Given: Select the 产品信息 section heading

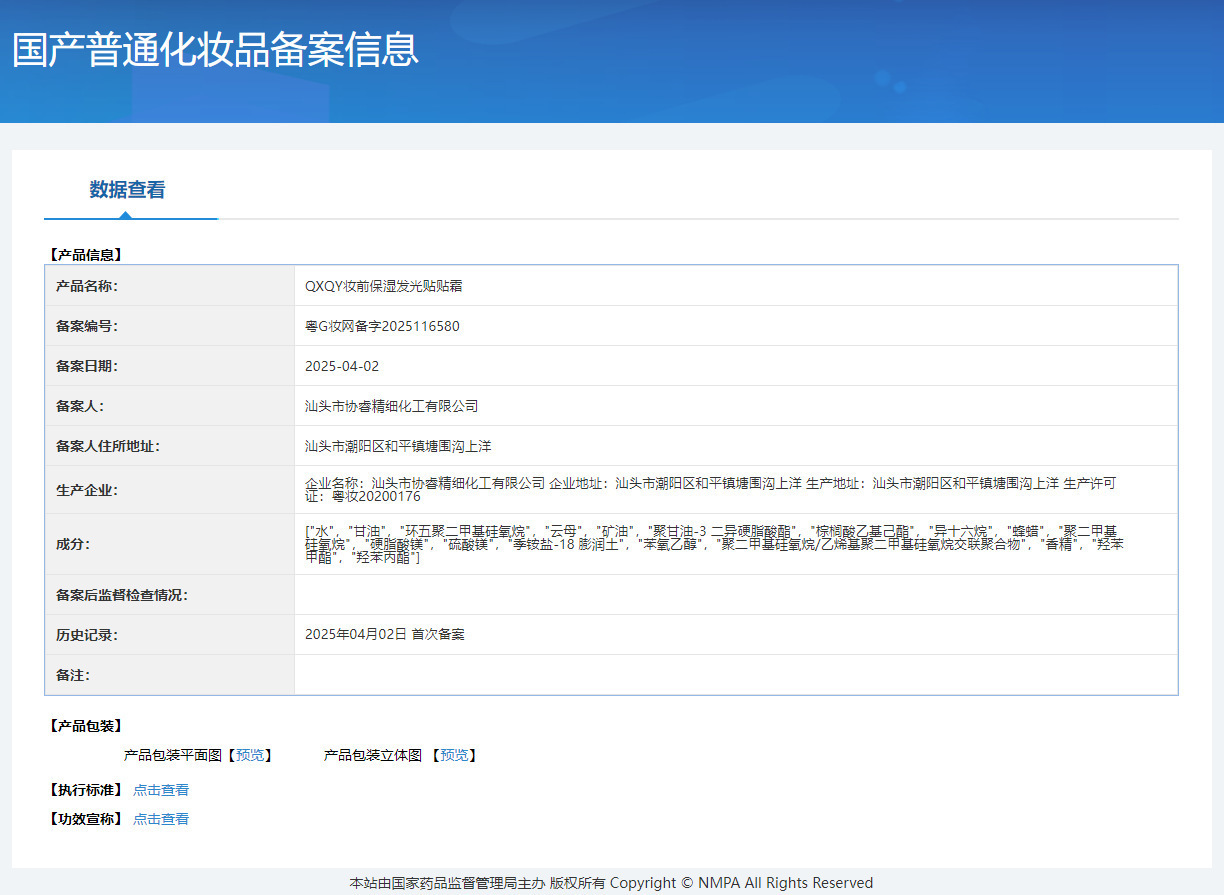Looking at the screenshot, I should [85, 255].
